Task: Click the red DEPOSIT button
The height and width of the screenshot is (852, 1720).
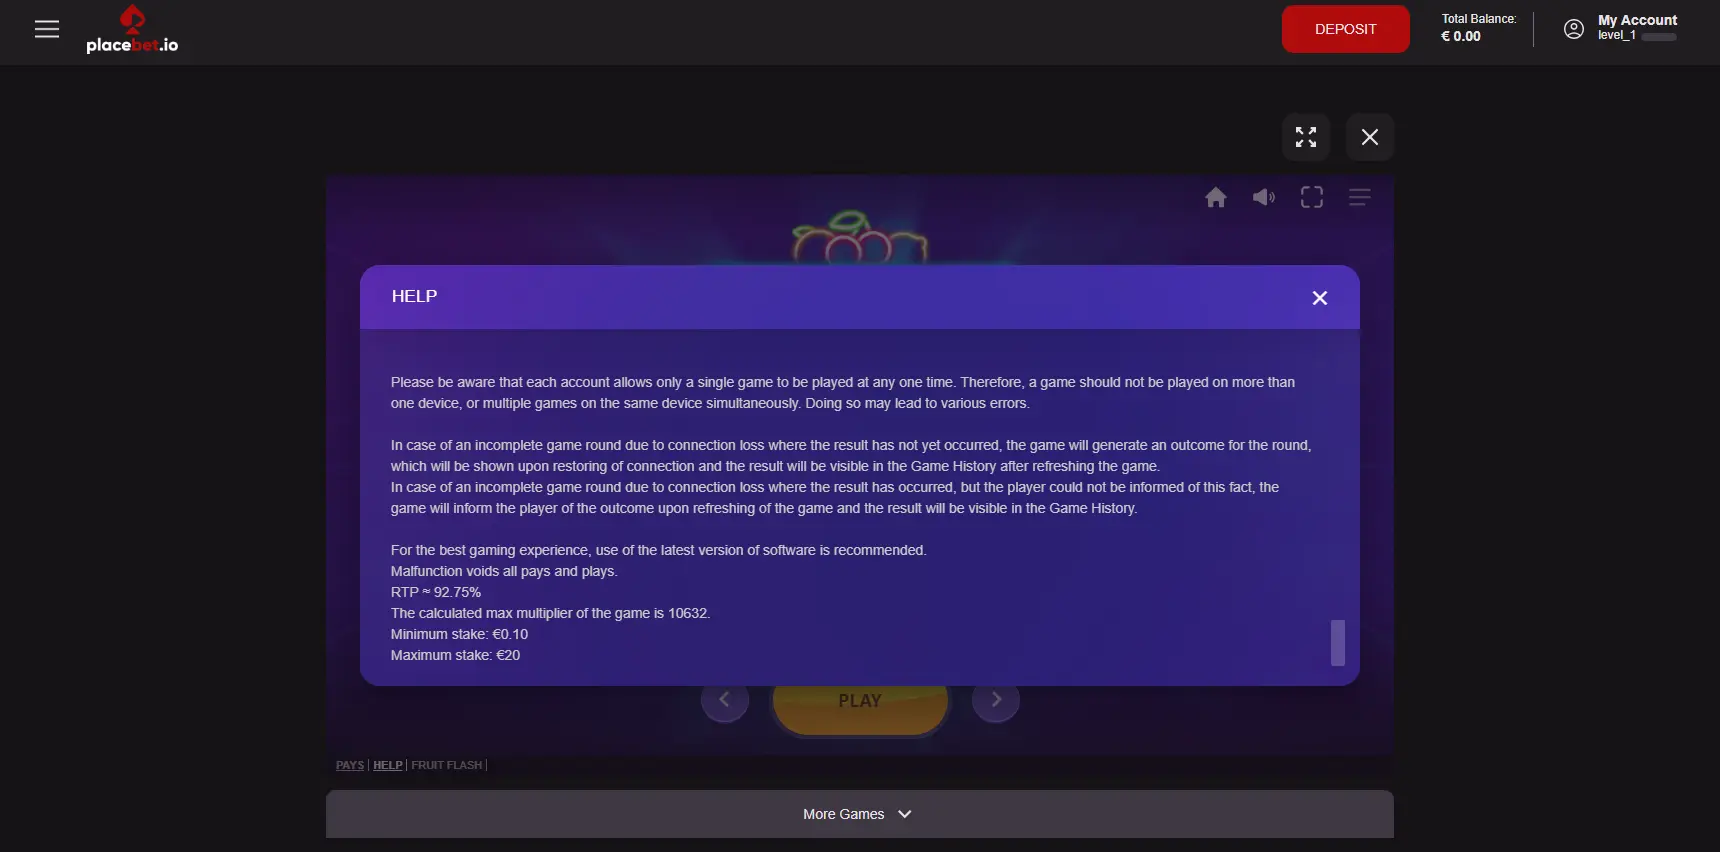Action: point(1346,29)
